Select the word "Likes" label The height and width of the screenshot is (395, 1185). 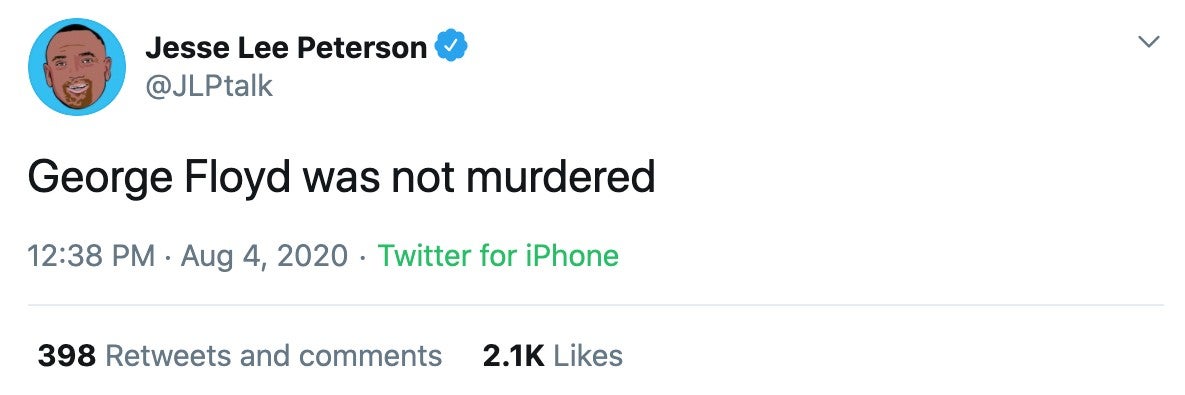588,356
